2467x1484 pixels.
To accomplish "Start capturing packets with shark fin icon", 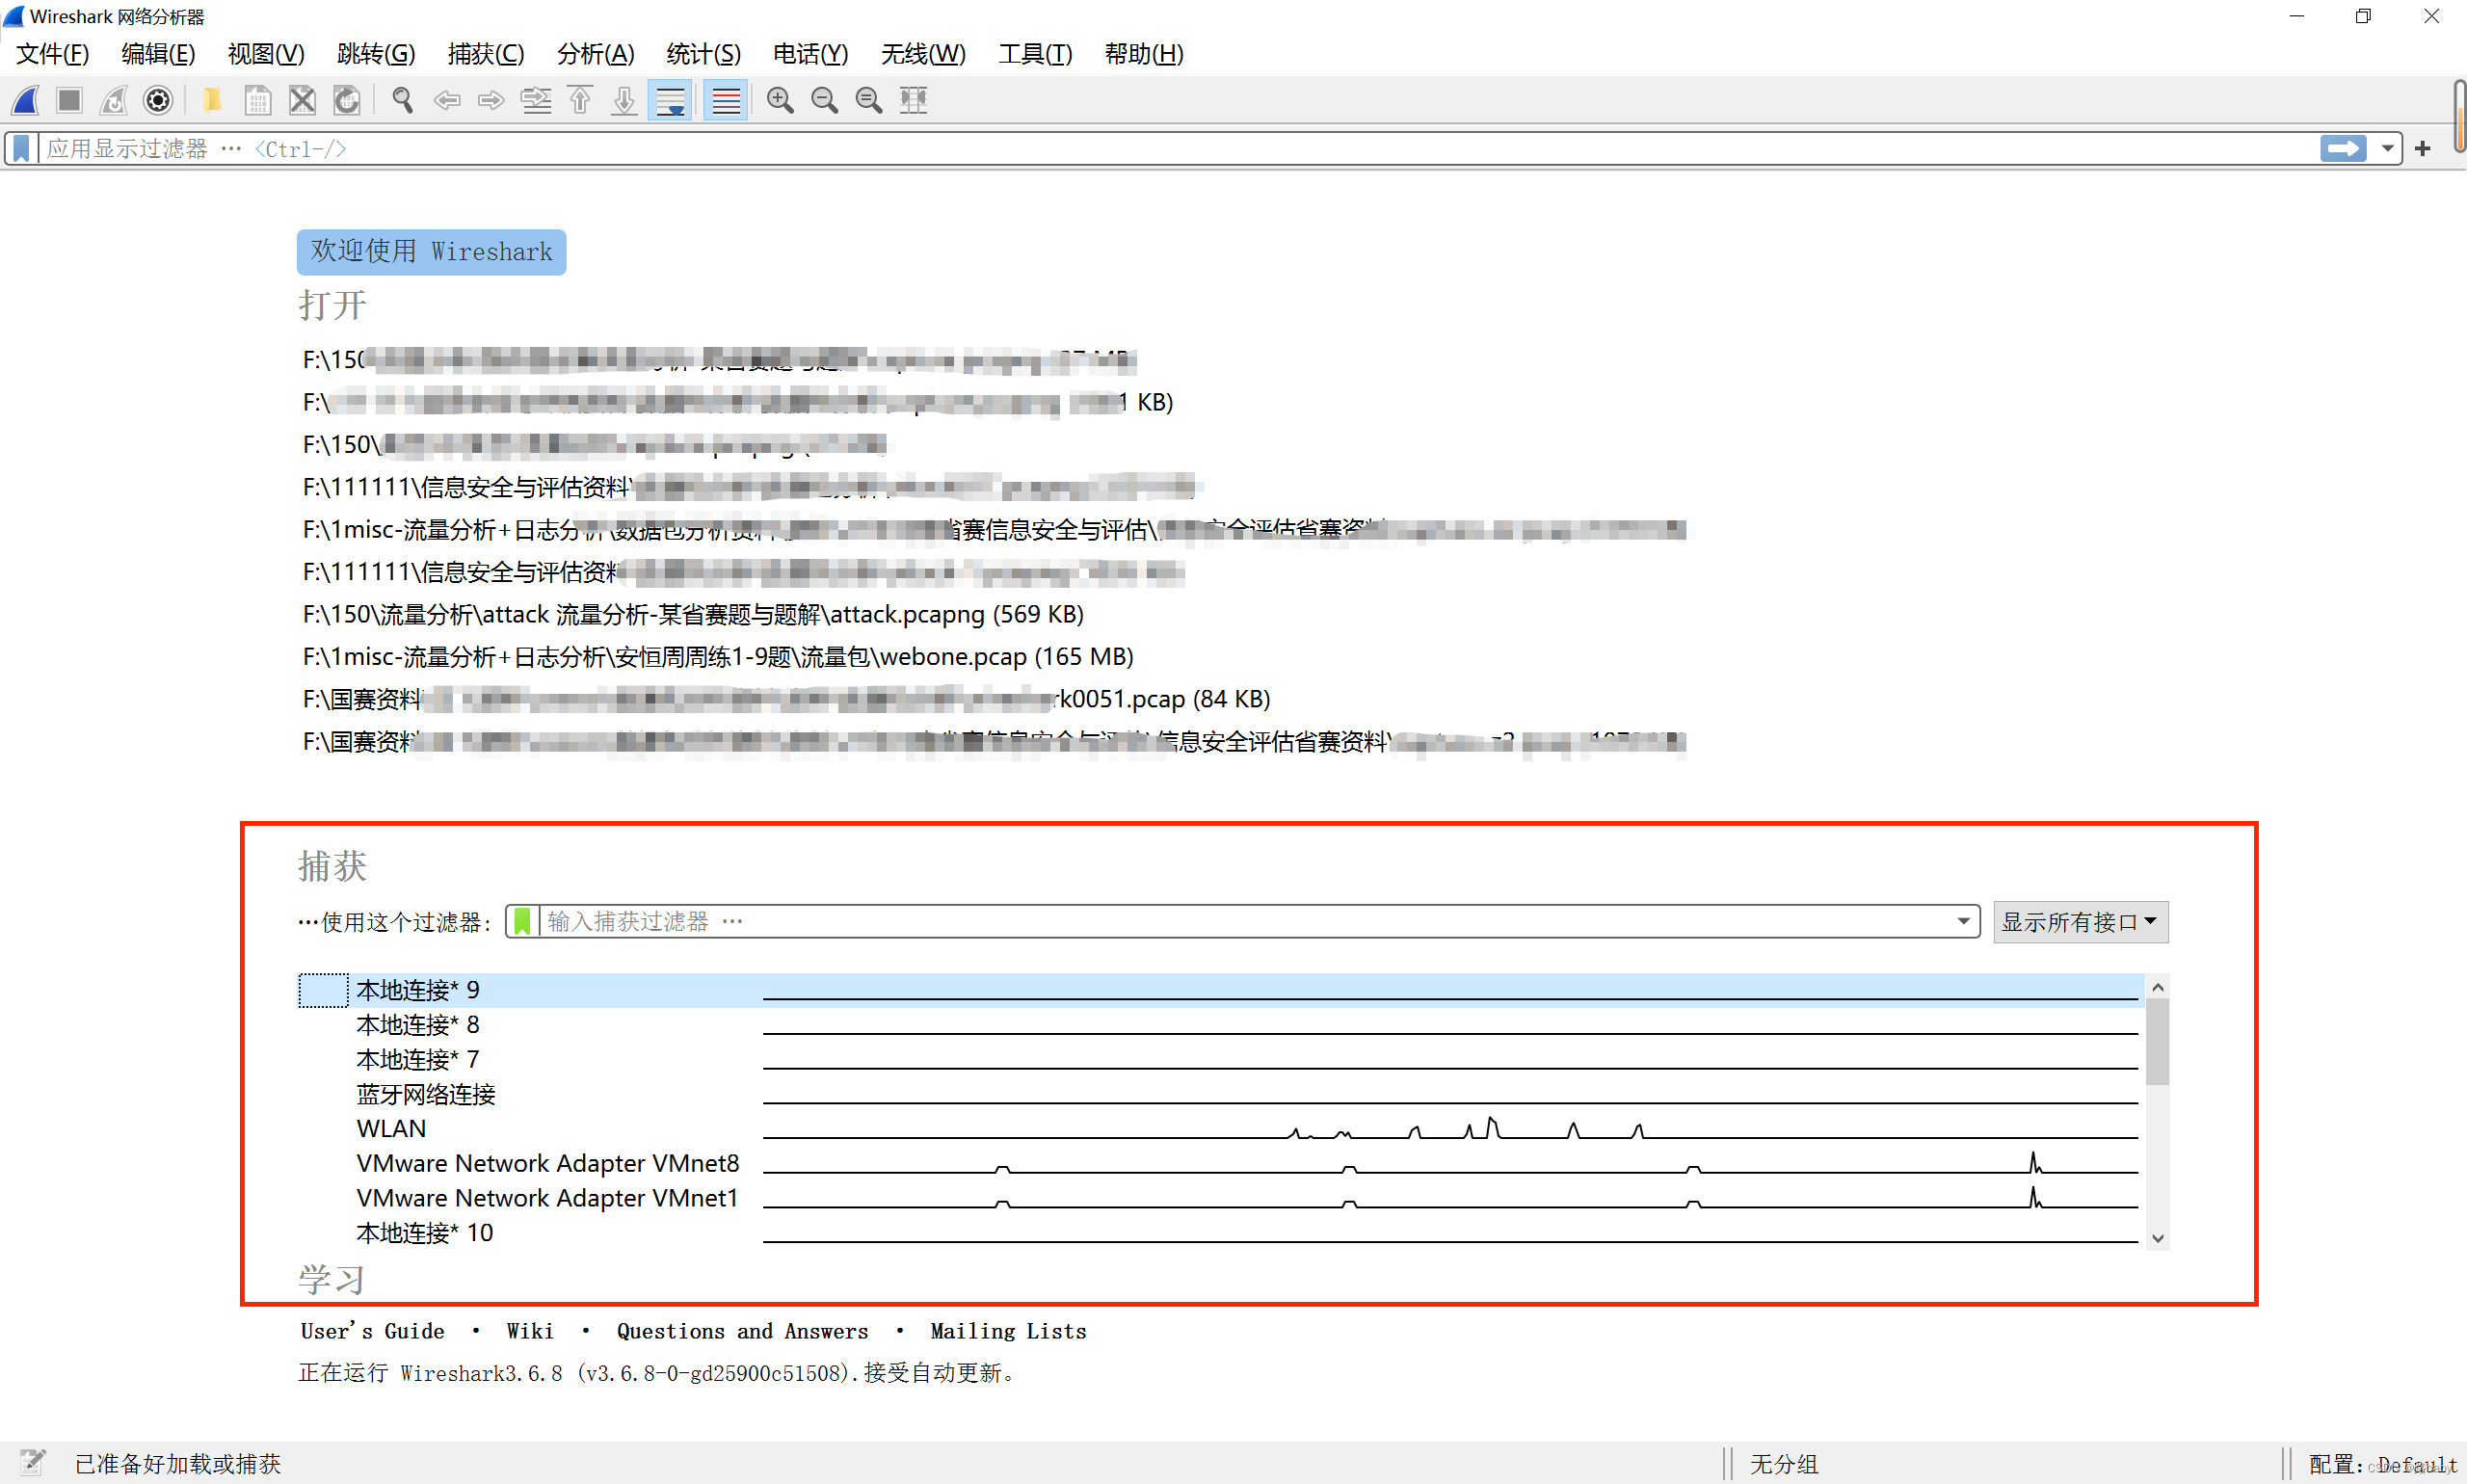I will tap(25, 100).
